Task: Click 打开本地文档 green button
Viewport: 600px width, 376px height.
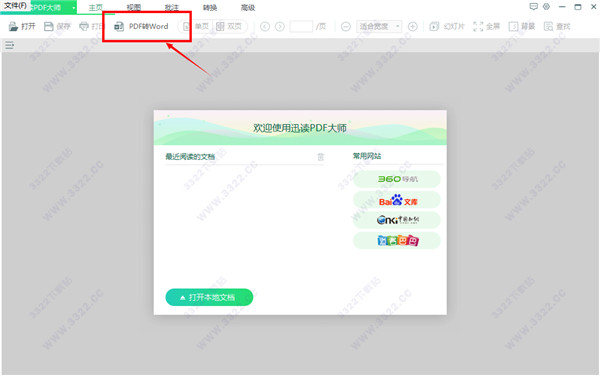Action: (209, 297)
